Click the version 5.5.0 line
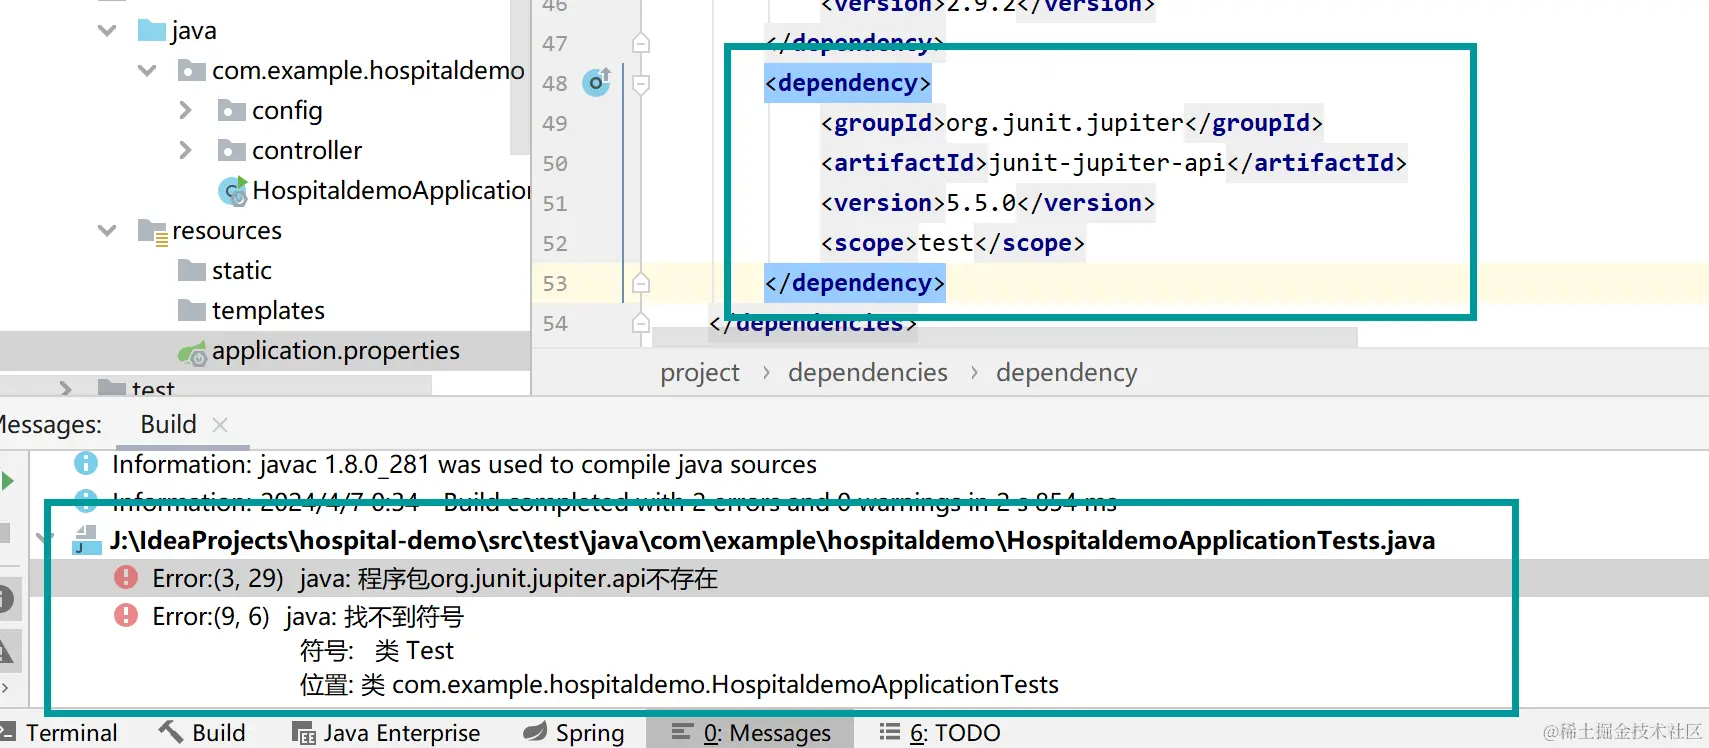The width and height of the screenshot is (1709, 748). click(988, 203)
